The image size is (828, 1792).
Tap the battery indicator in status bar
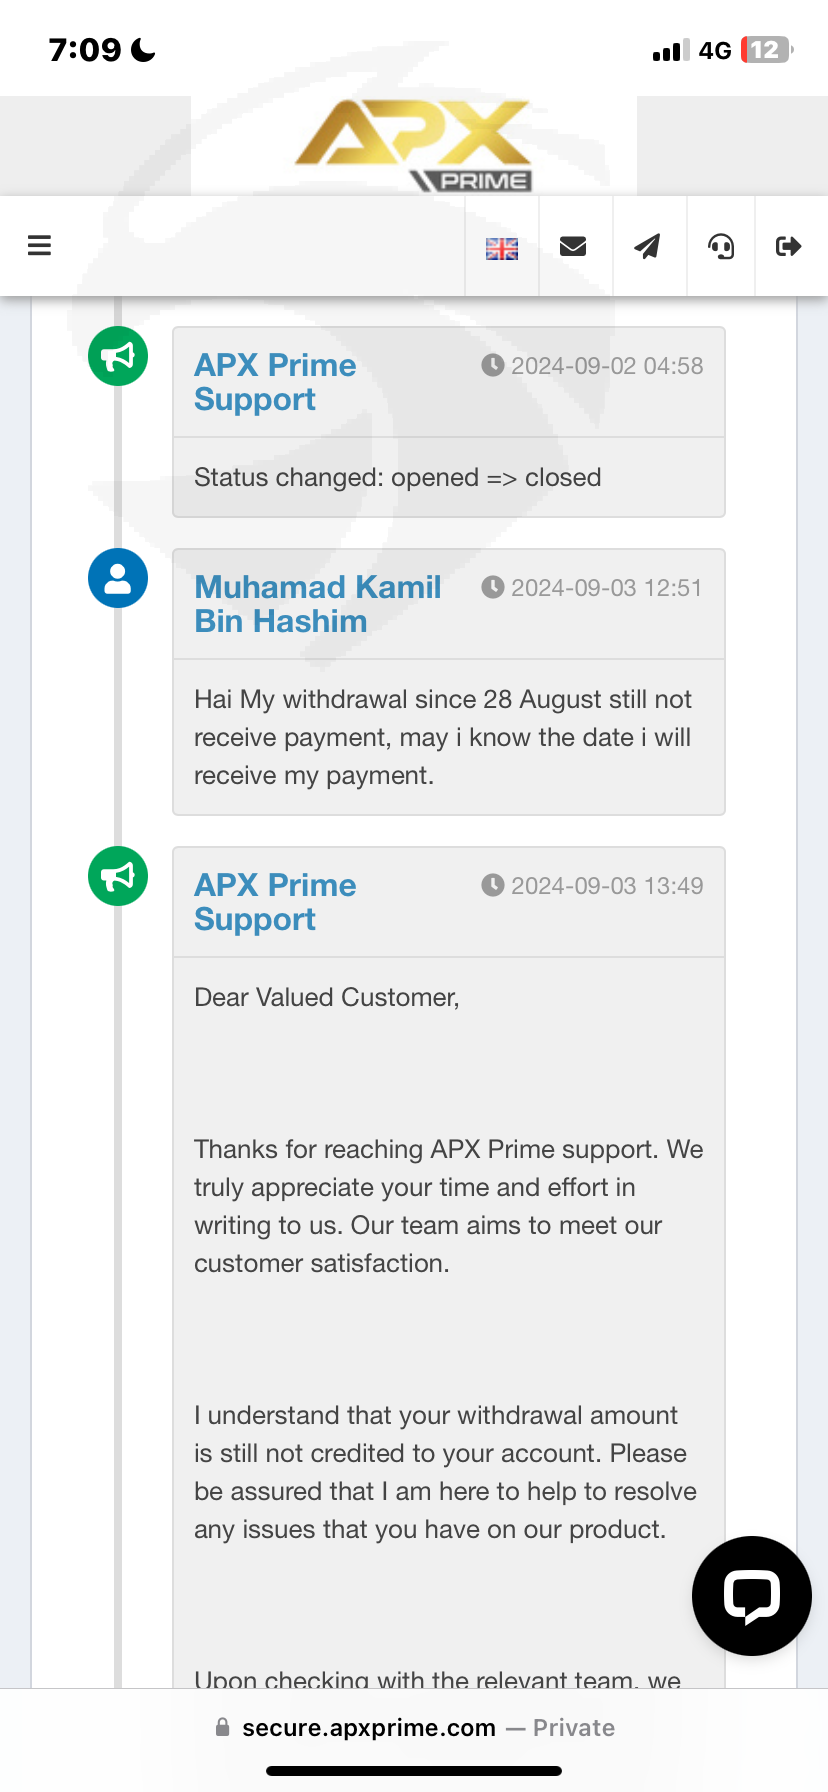click(x=766, y=50)
